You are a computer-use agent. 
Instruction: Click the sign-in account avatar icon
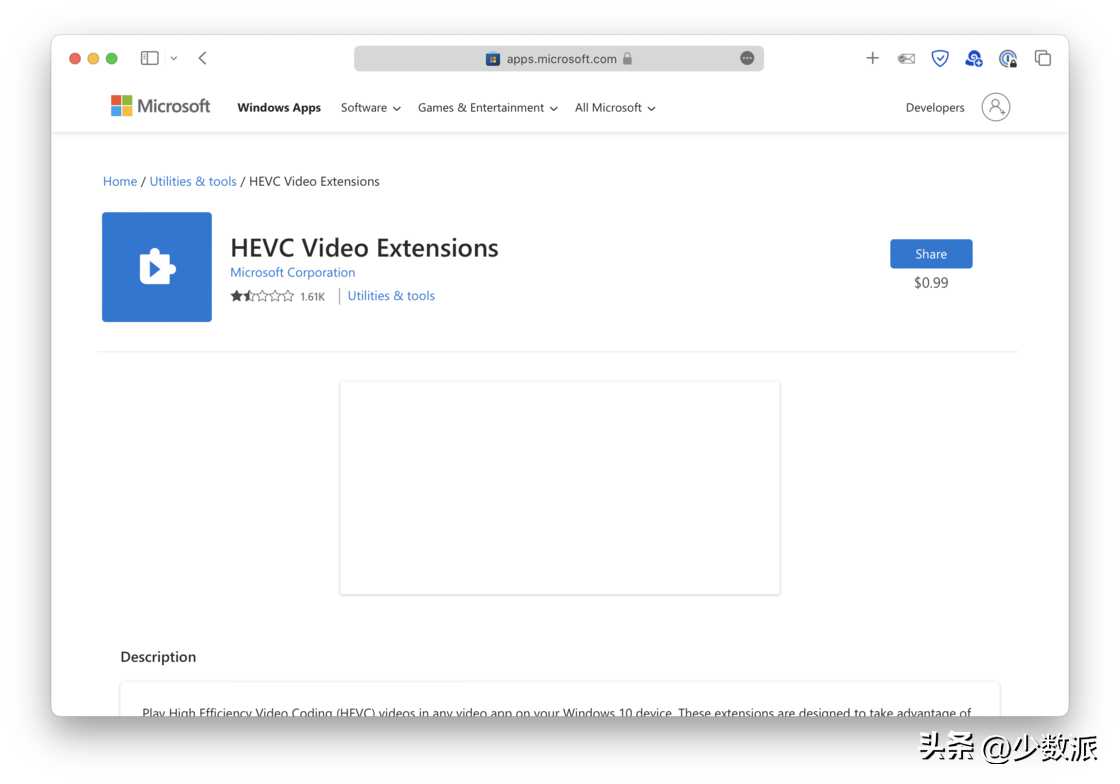(995, 107)
